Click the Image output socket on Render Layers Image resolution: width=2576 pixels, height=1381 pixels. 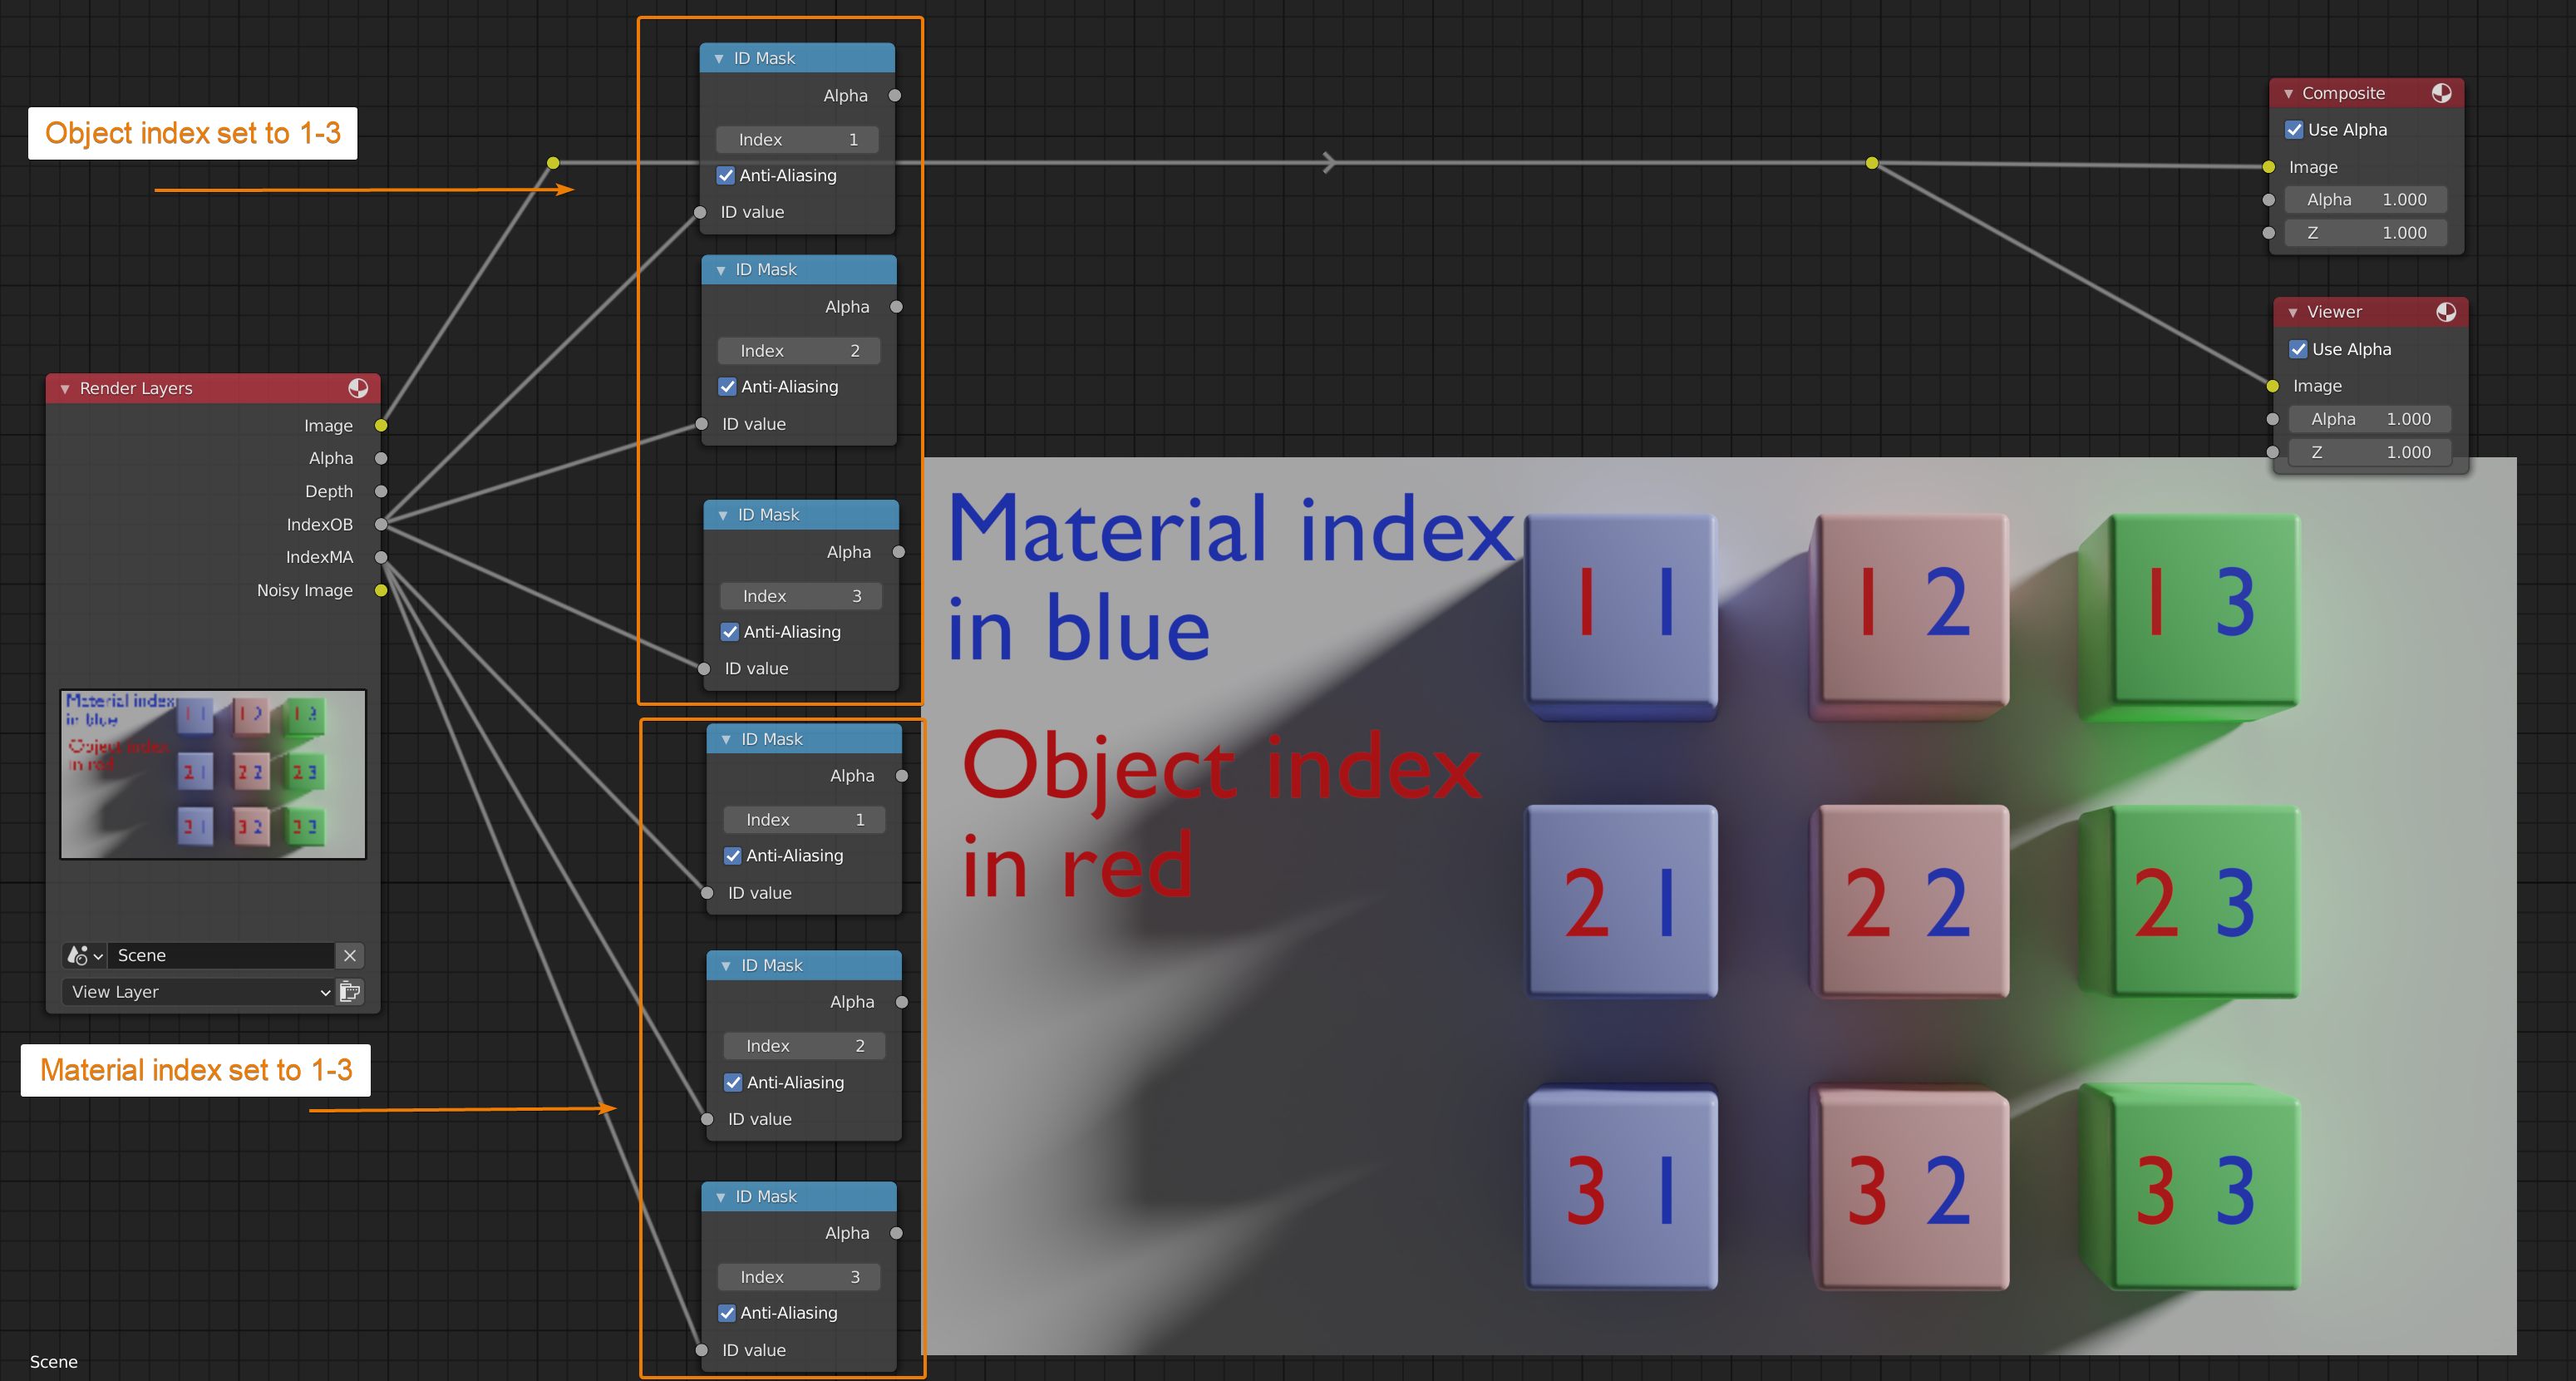380,425
